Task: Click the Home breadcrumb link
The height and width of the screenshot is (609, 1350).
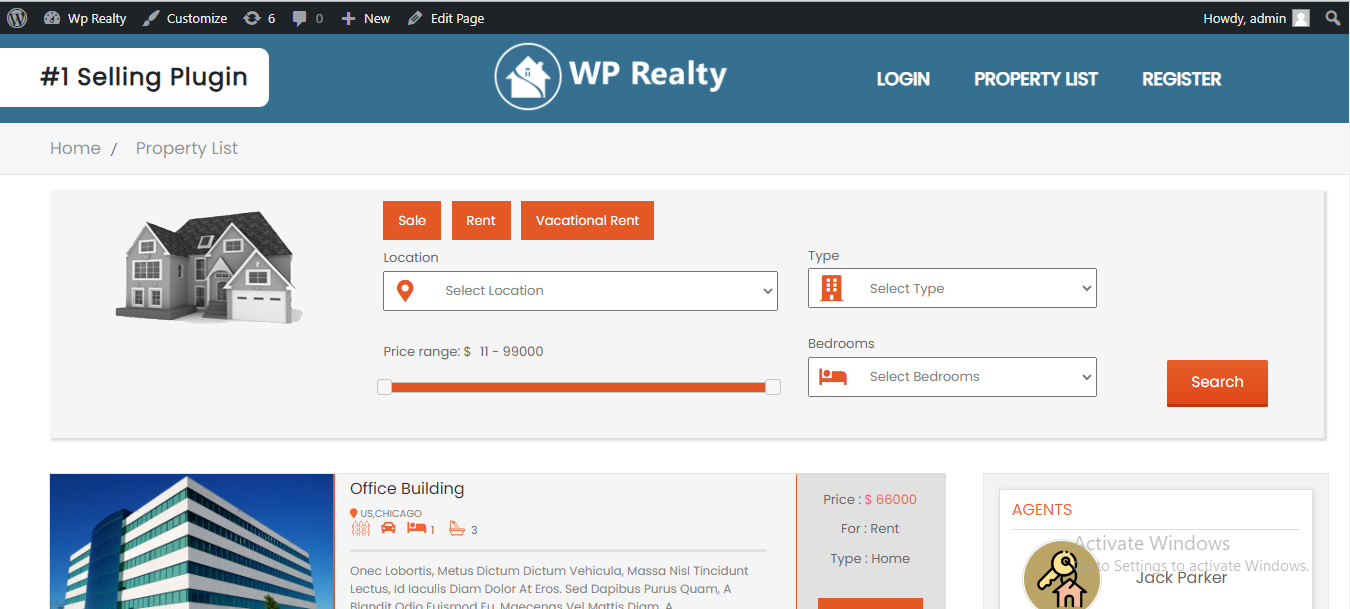Action: click(75, 148)
